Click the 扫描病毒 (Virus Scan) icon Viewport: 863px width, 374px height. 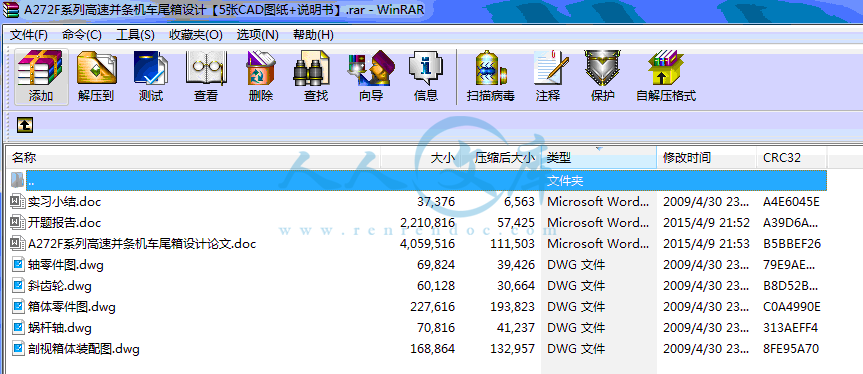(x=490, y=68)
